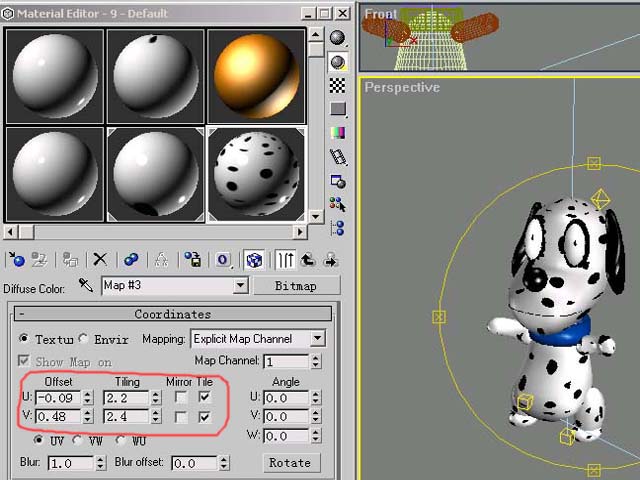Enable the U Mirror checkbox

[x=181, y=397]
